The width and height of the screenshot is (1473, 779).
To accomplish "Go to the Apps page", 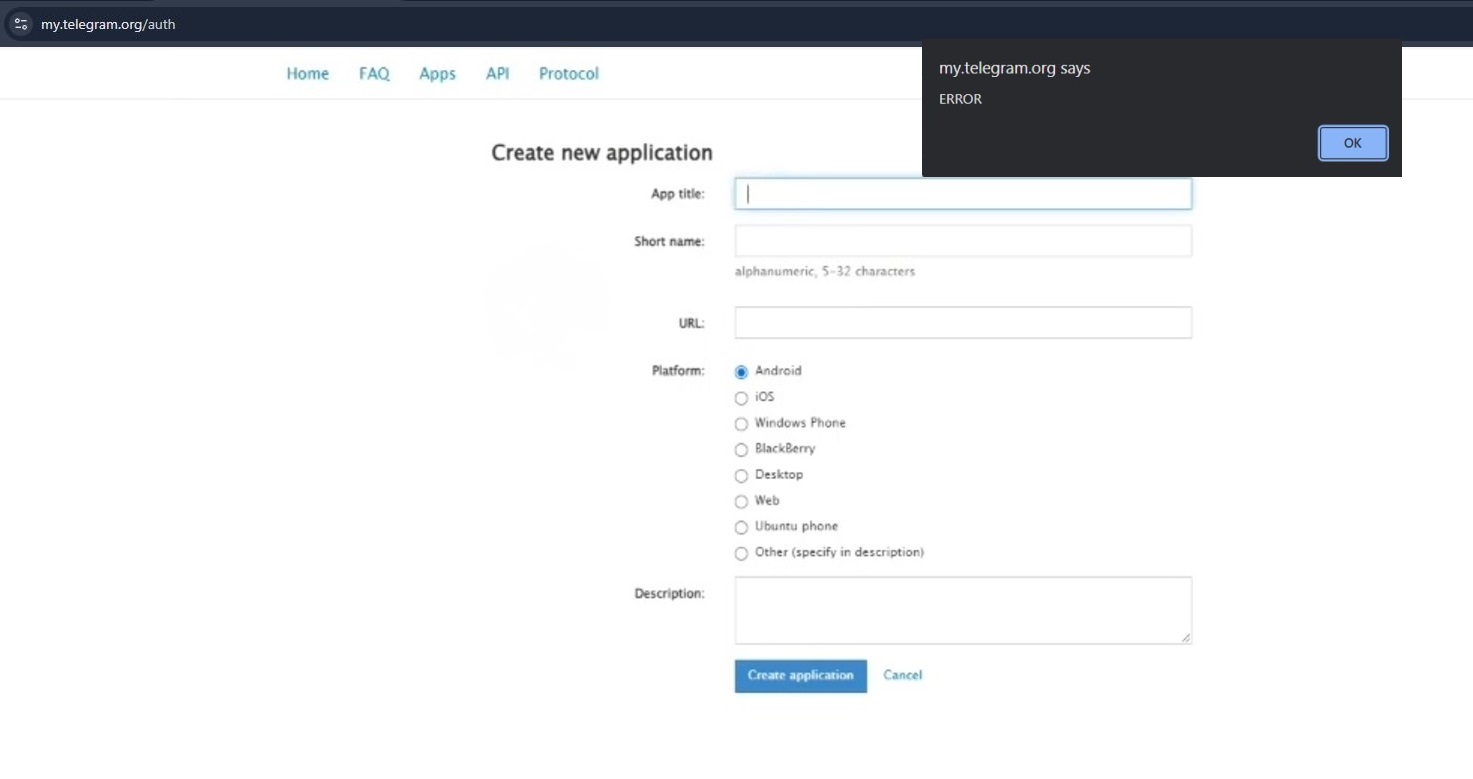I will [x=437, y=74].
